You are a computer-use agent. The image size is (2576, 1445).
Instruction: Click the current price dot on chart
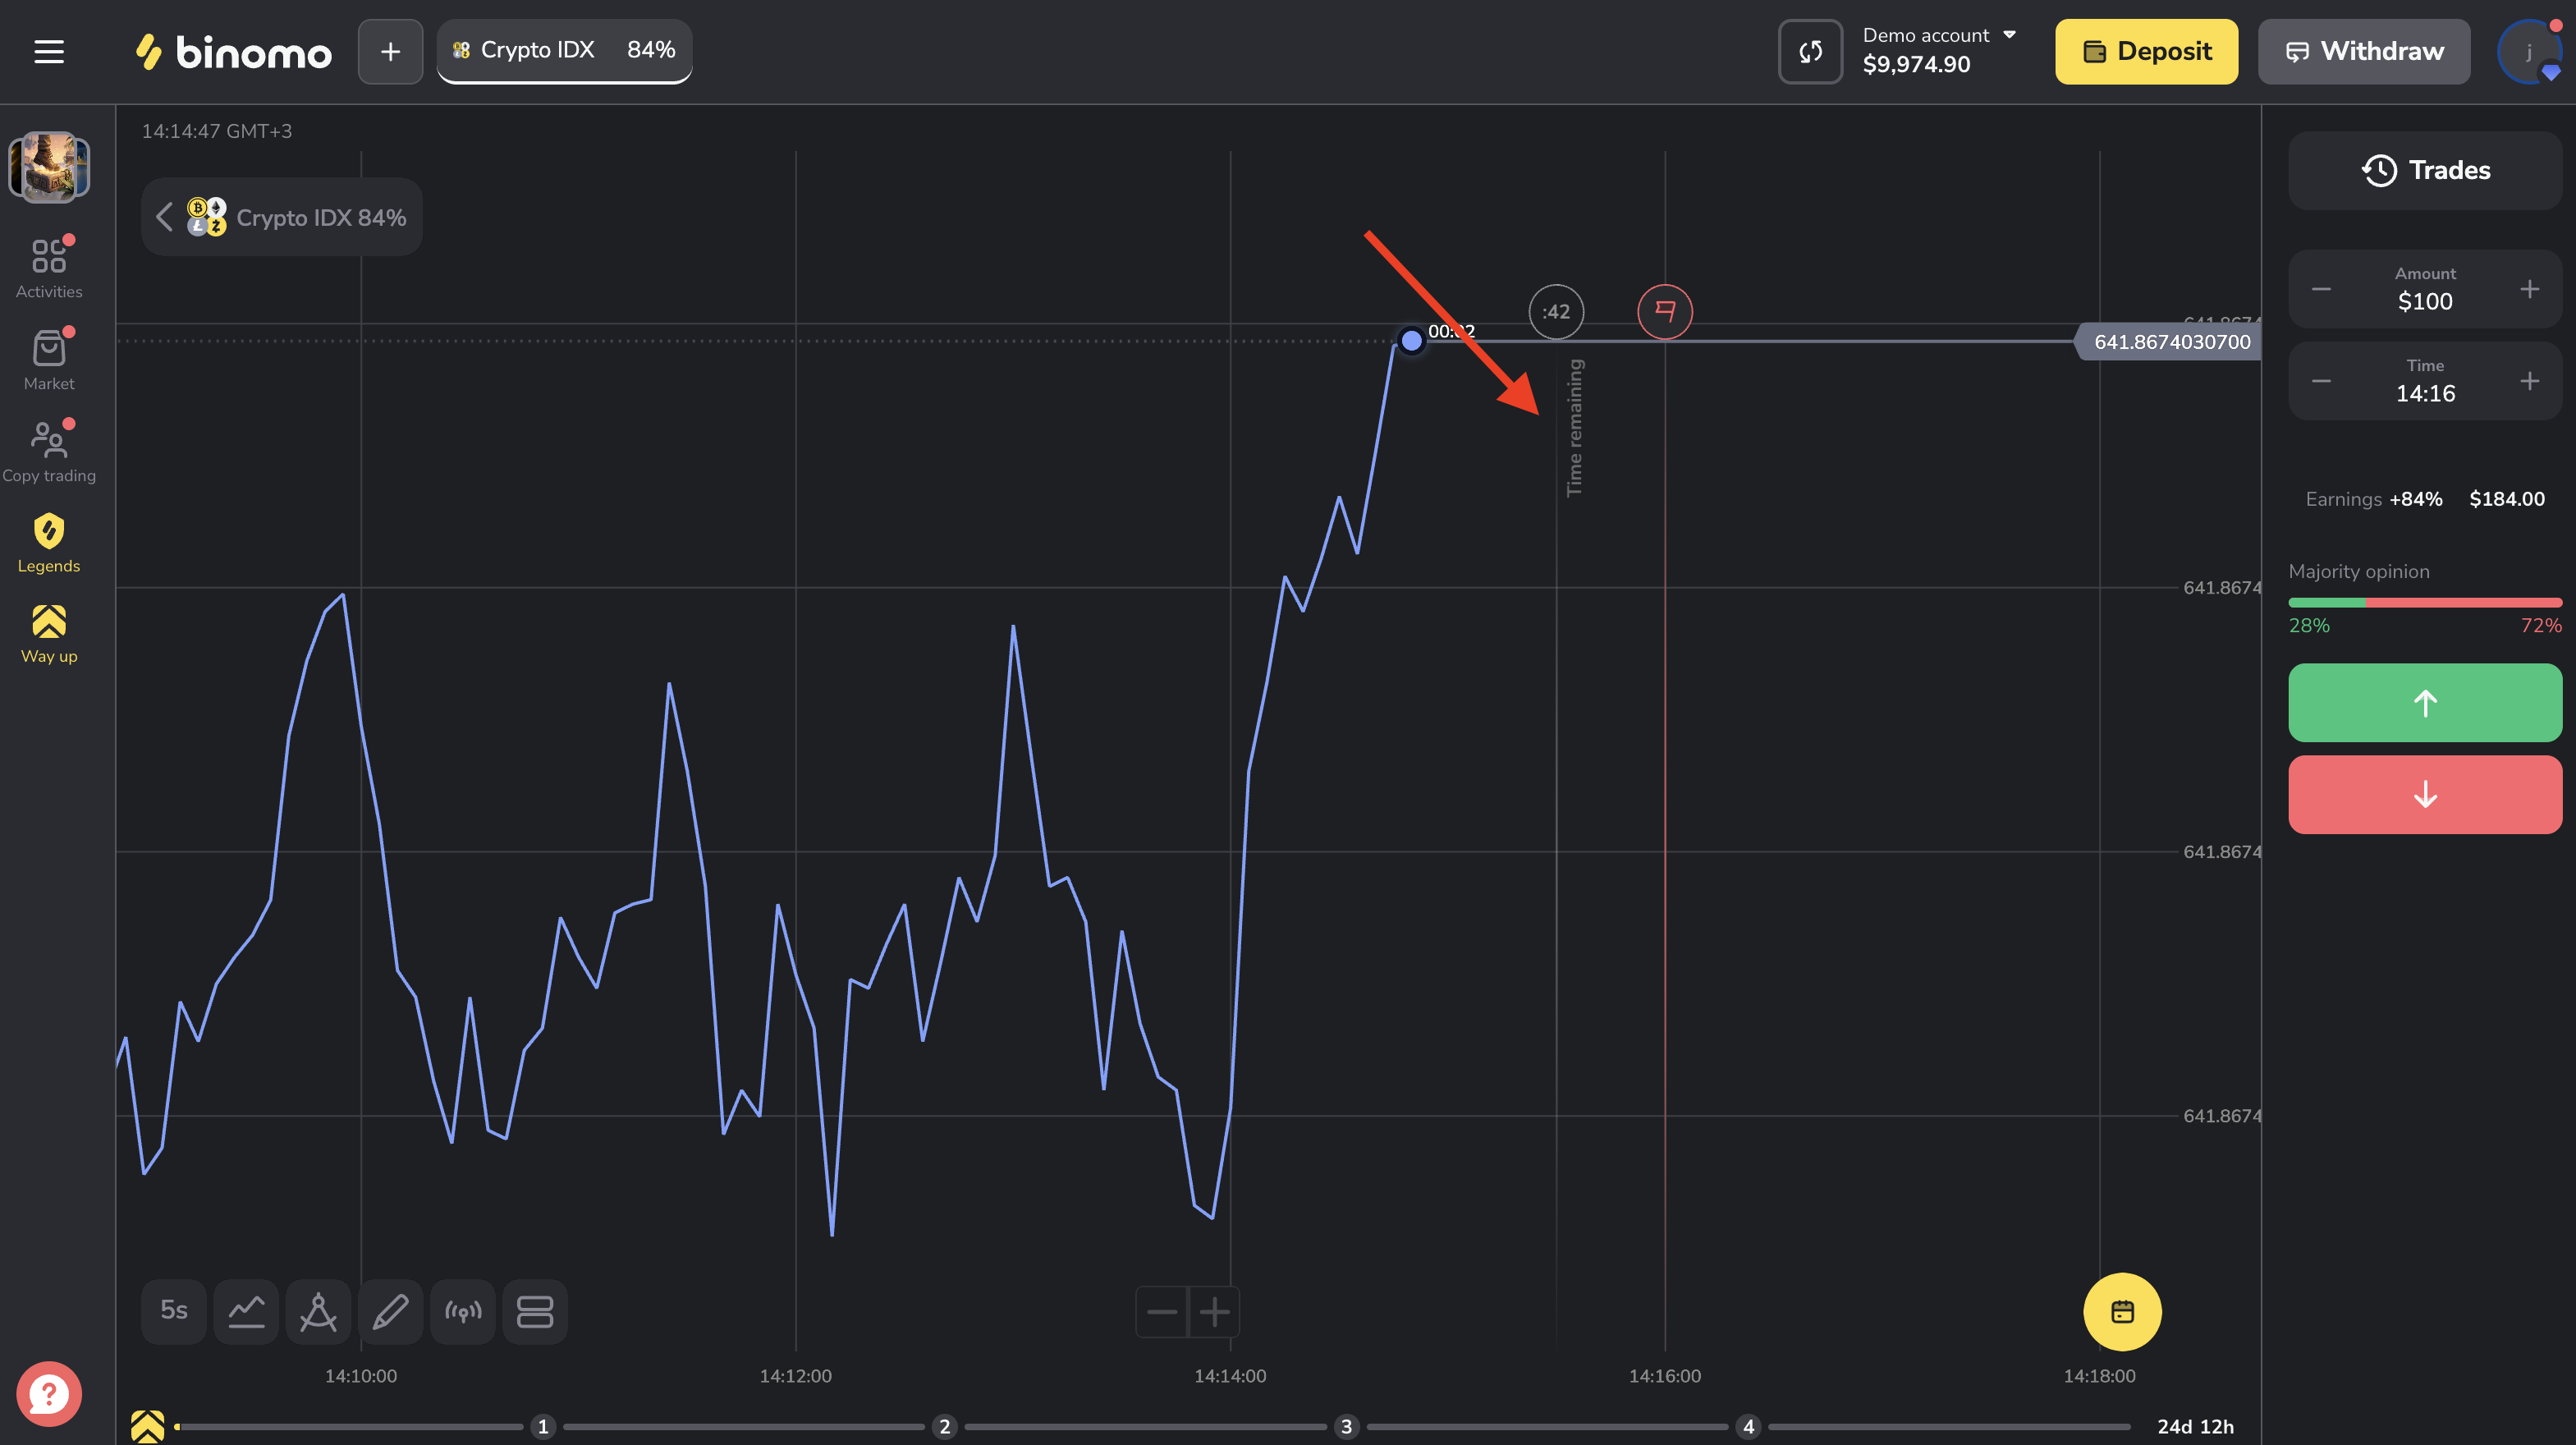click(1411, 341)
